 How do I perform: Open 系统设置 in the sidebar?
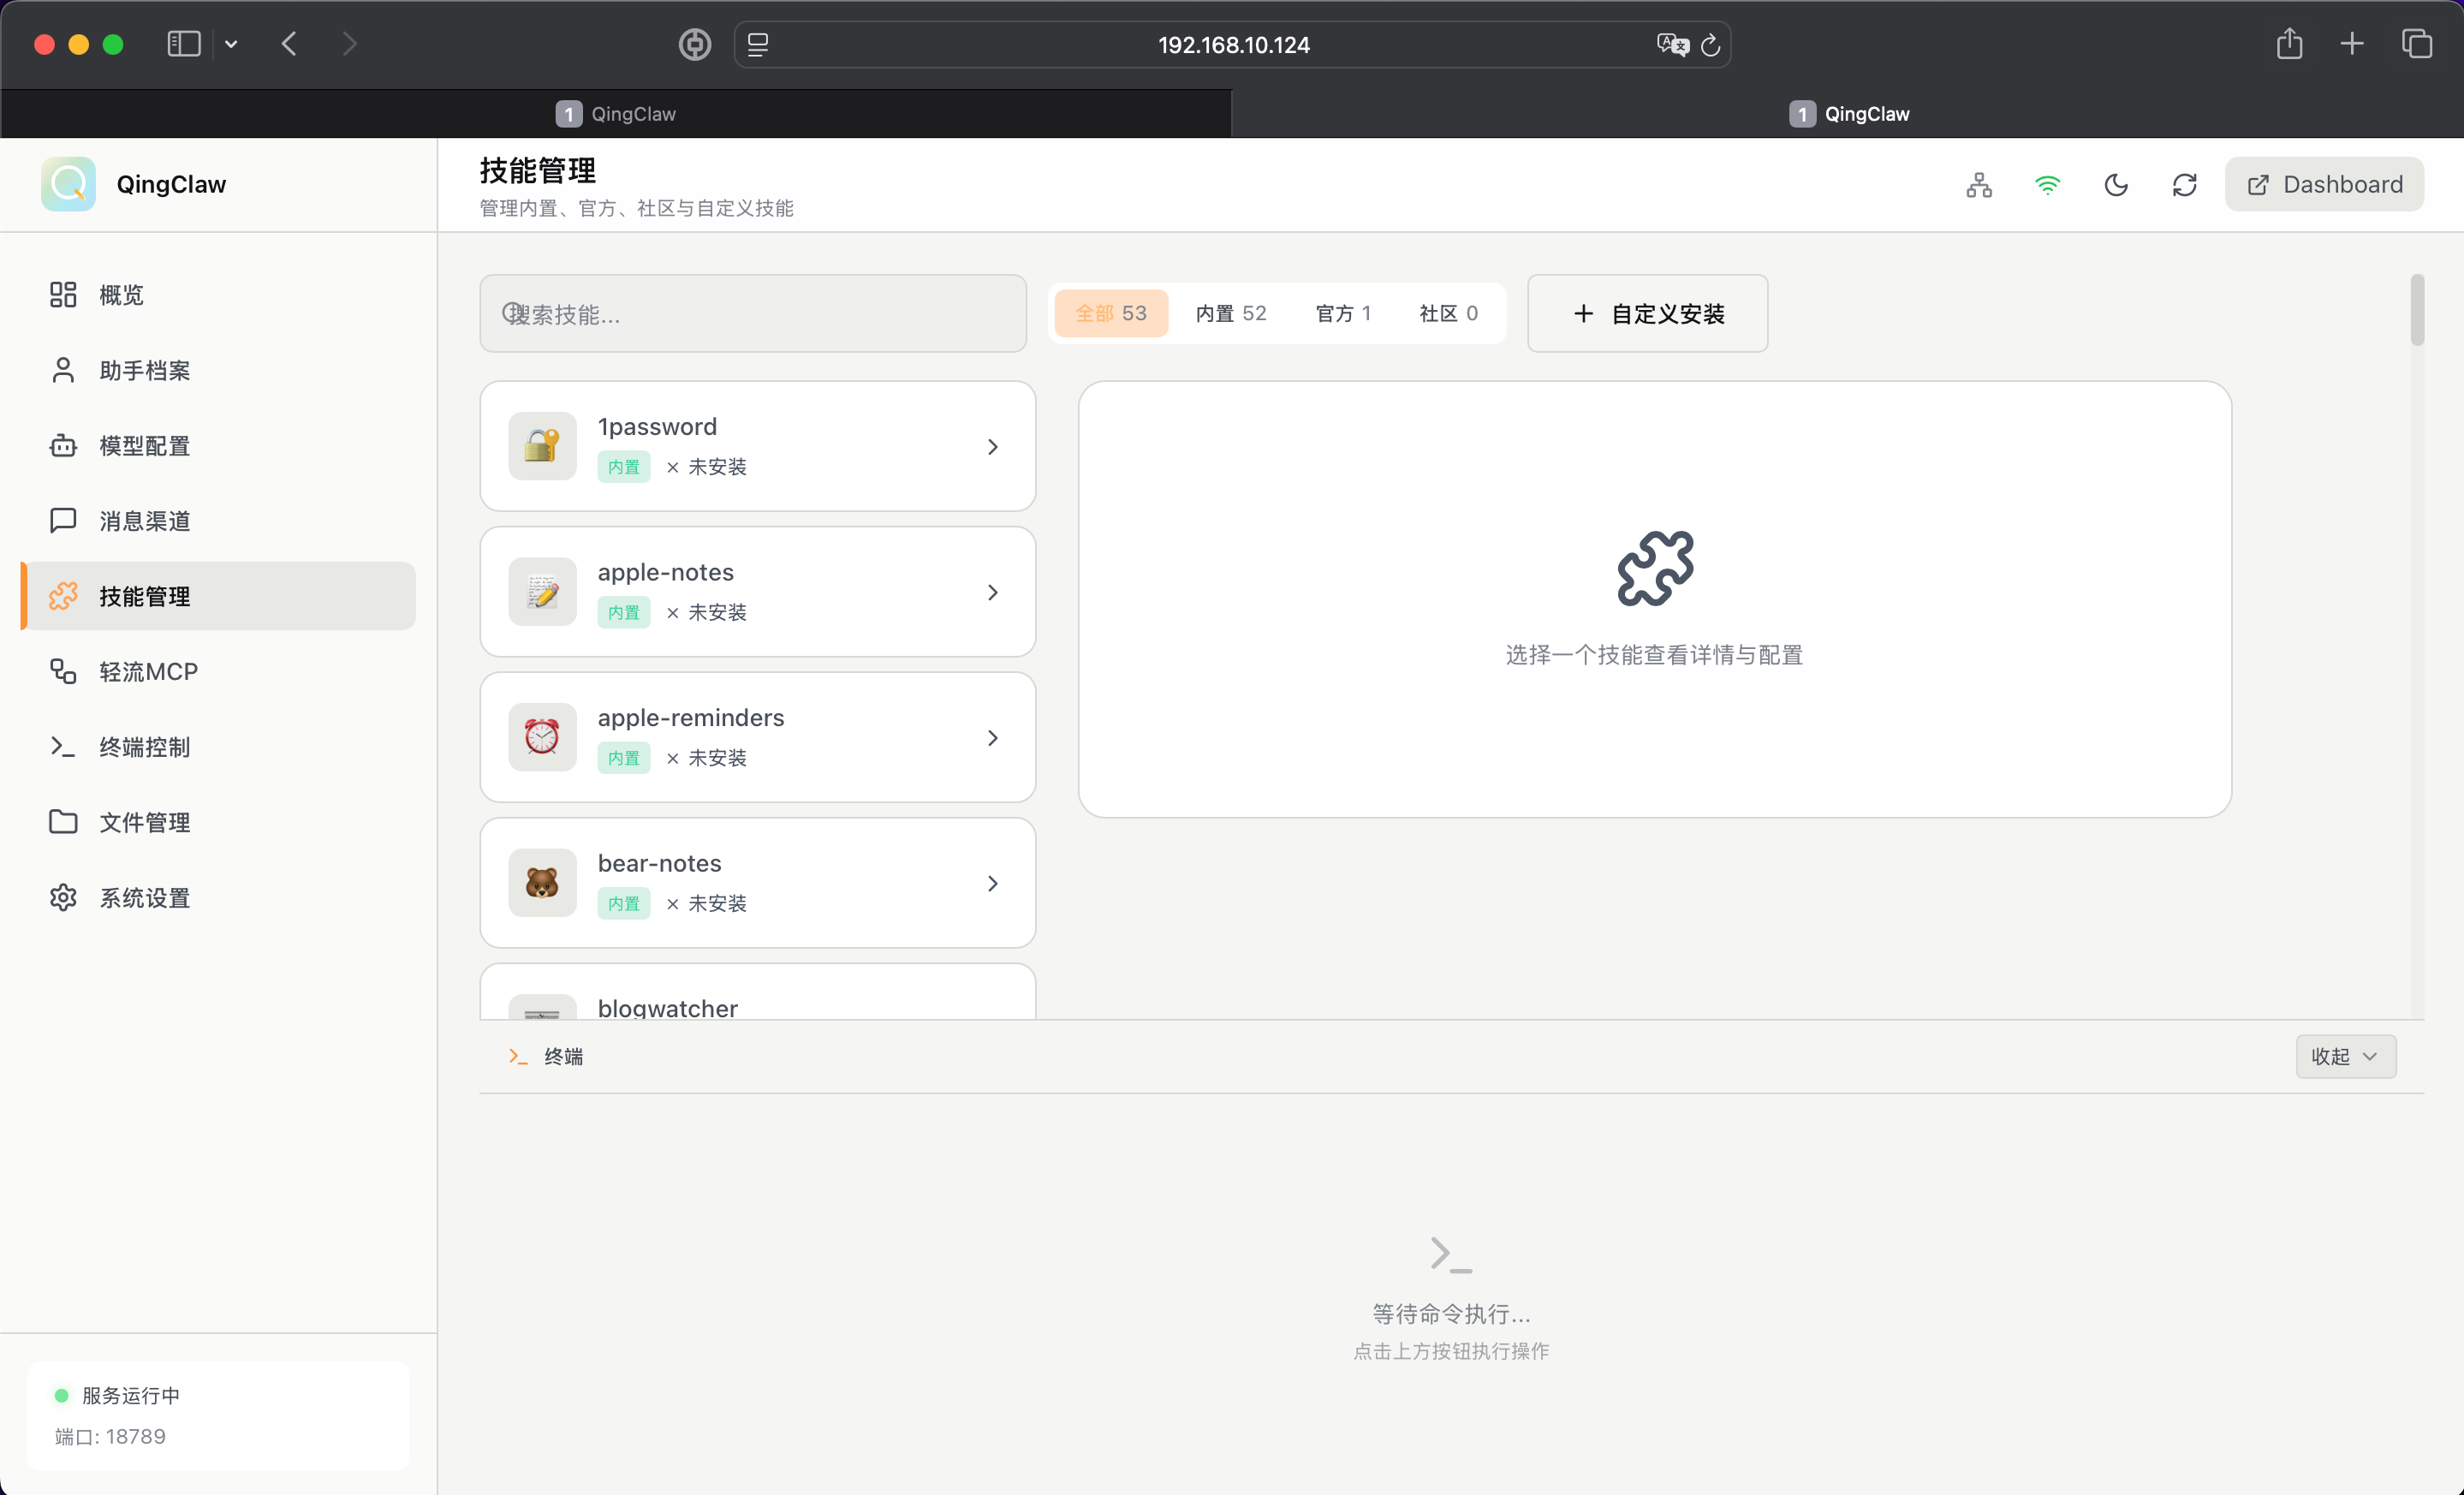[x=218, y=898]
